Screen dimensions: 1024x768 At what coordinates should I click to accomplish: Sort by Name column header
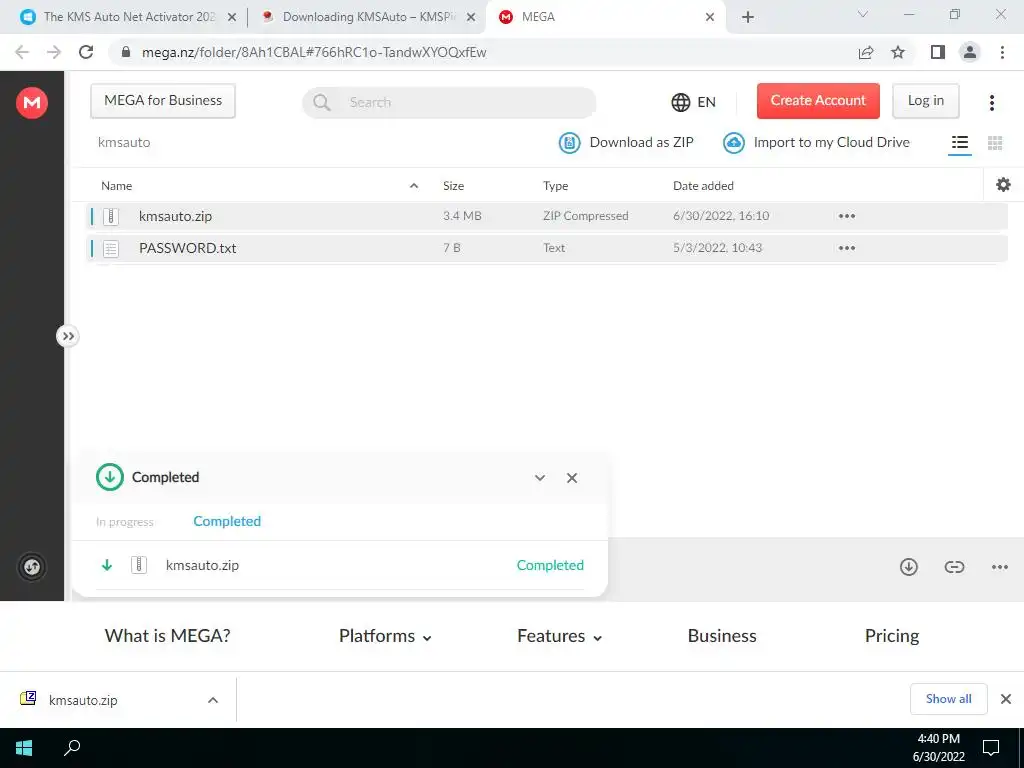pyautogui.click(x=116, y=186)
